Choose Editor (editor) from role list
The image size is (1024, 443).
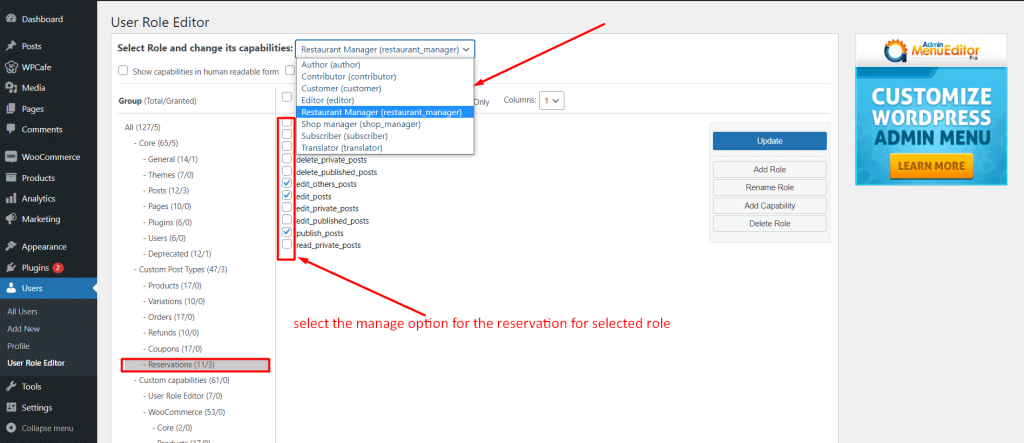pos(385,100)
